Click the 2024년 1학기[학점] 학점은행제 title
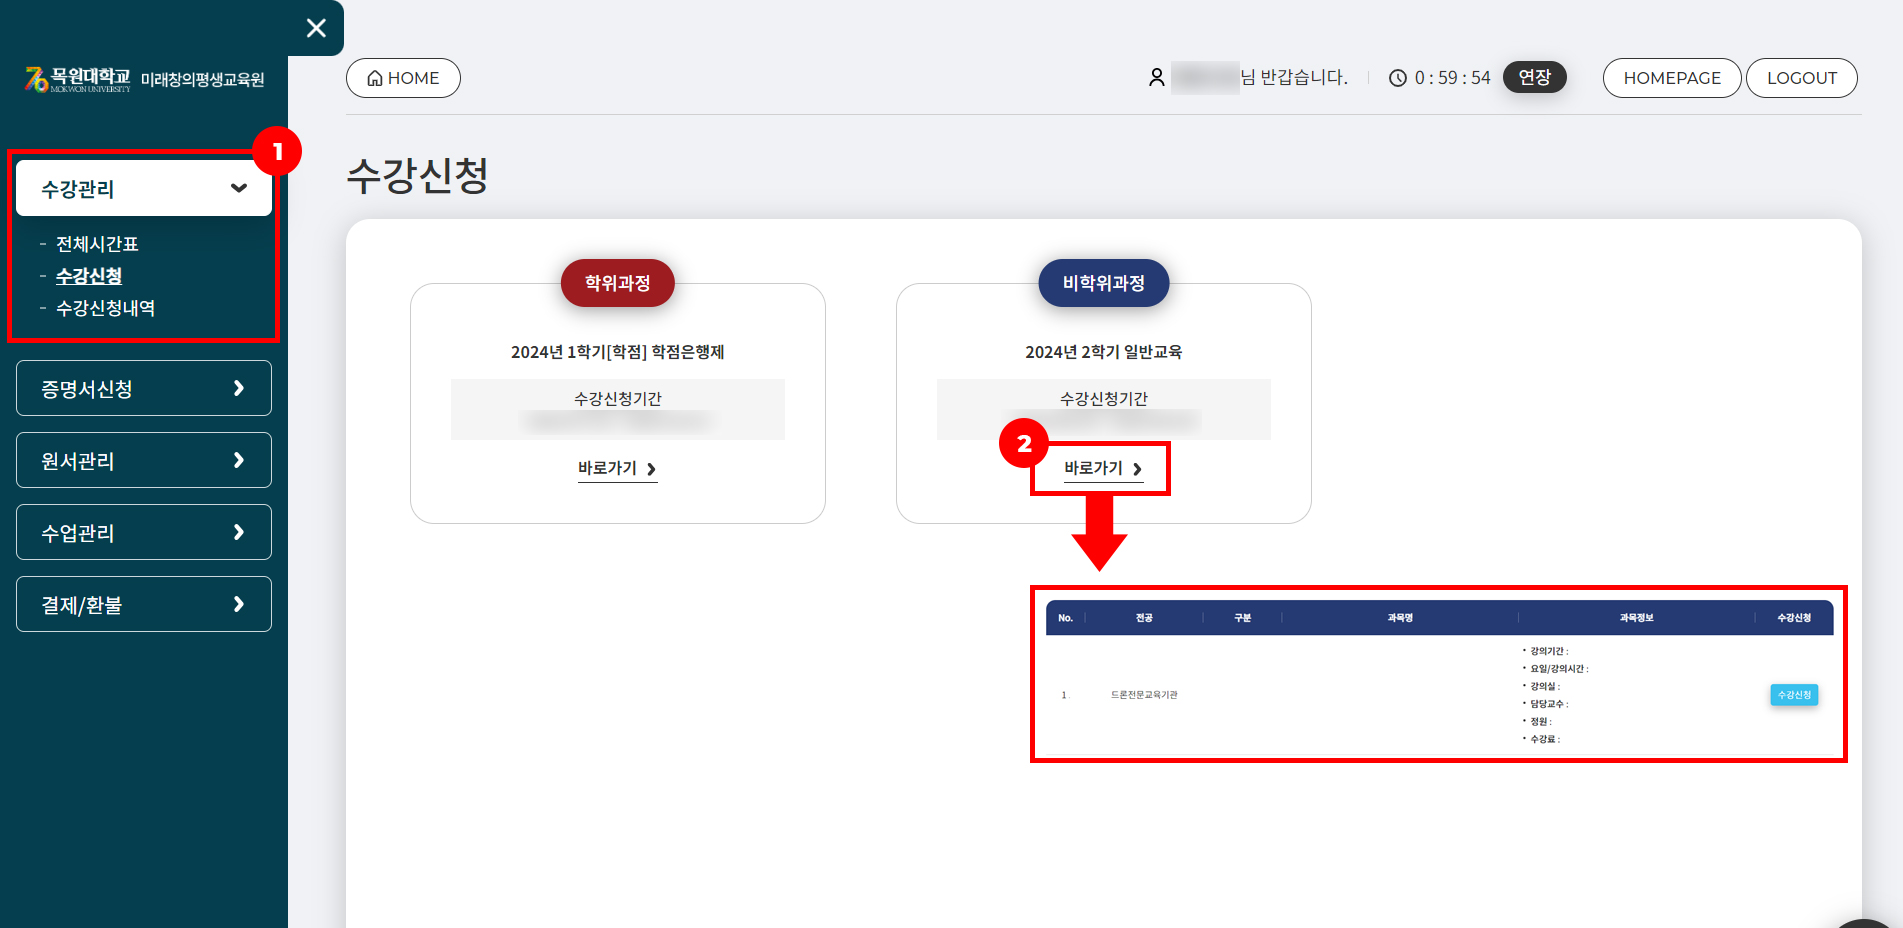Screen dimensions: 1903x928 617,352
